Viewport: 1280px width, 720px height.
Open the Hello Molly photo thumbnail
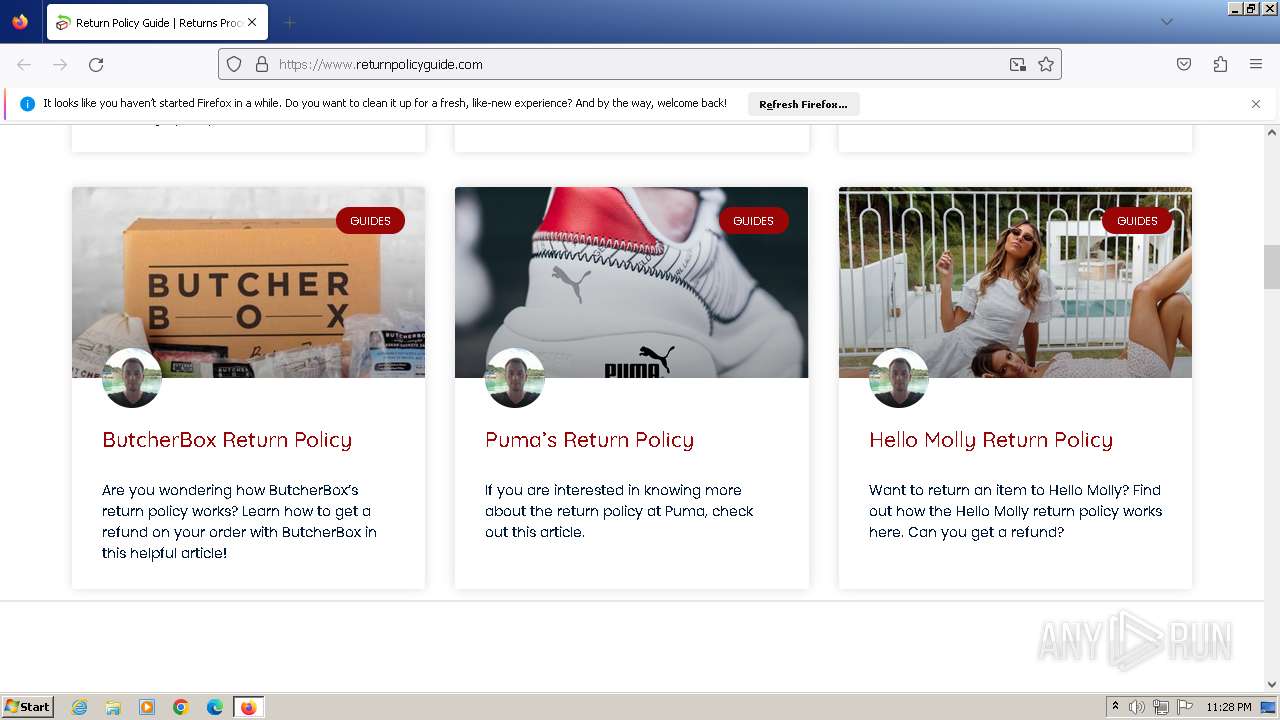(x=1015, y=282)
